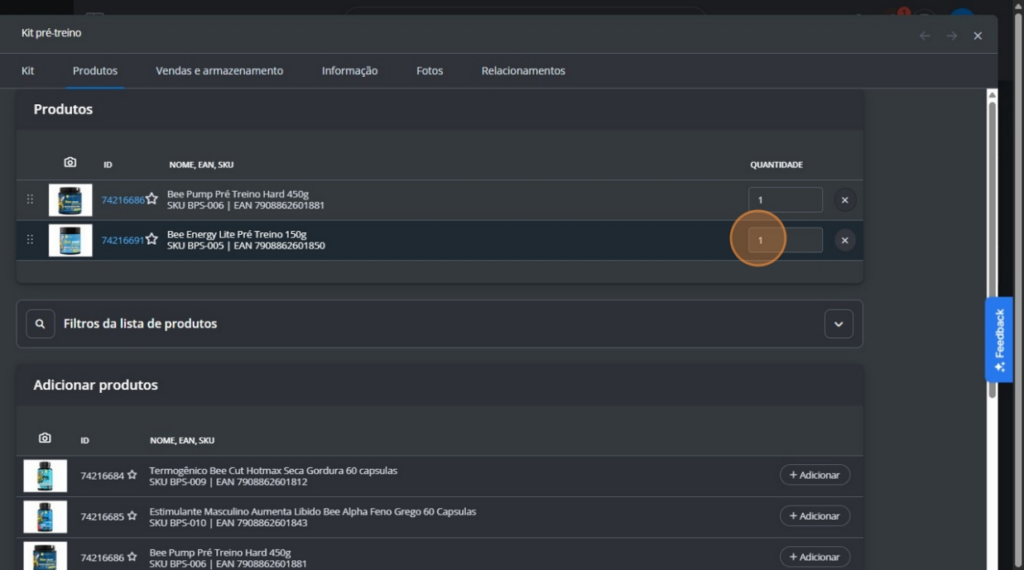This screenshot has height=570, width=1024.
Task: Click camera column icon in Produtos table
Action: (70, 163)
